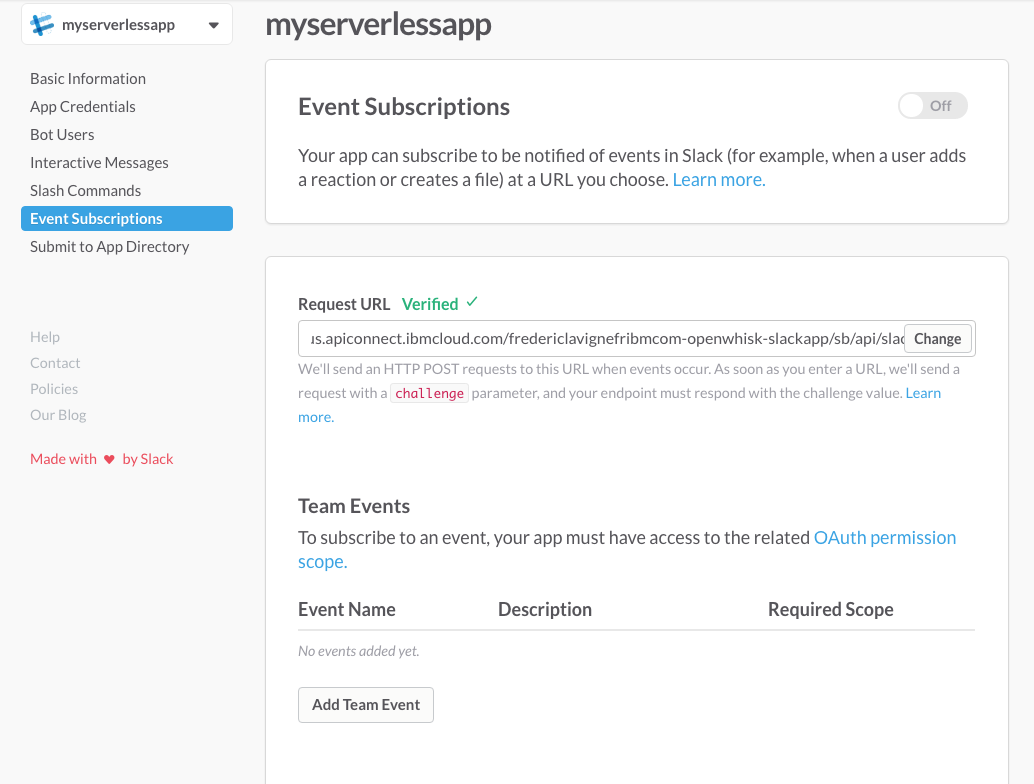Click the green Verified status text
Viewport: 1034px width, 784px height.
click(x=430, y=304)
